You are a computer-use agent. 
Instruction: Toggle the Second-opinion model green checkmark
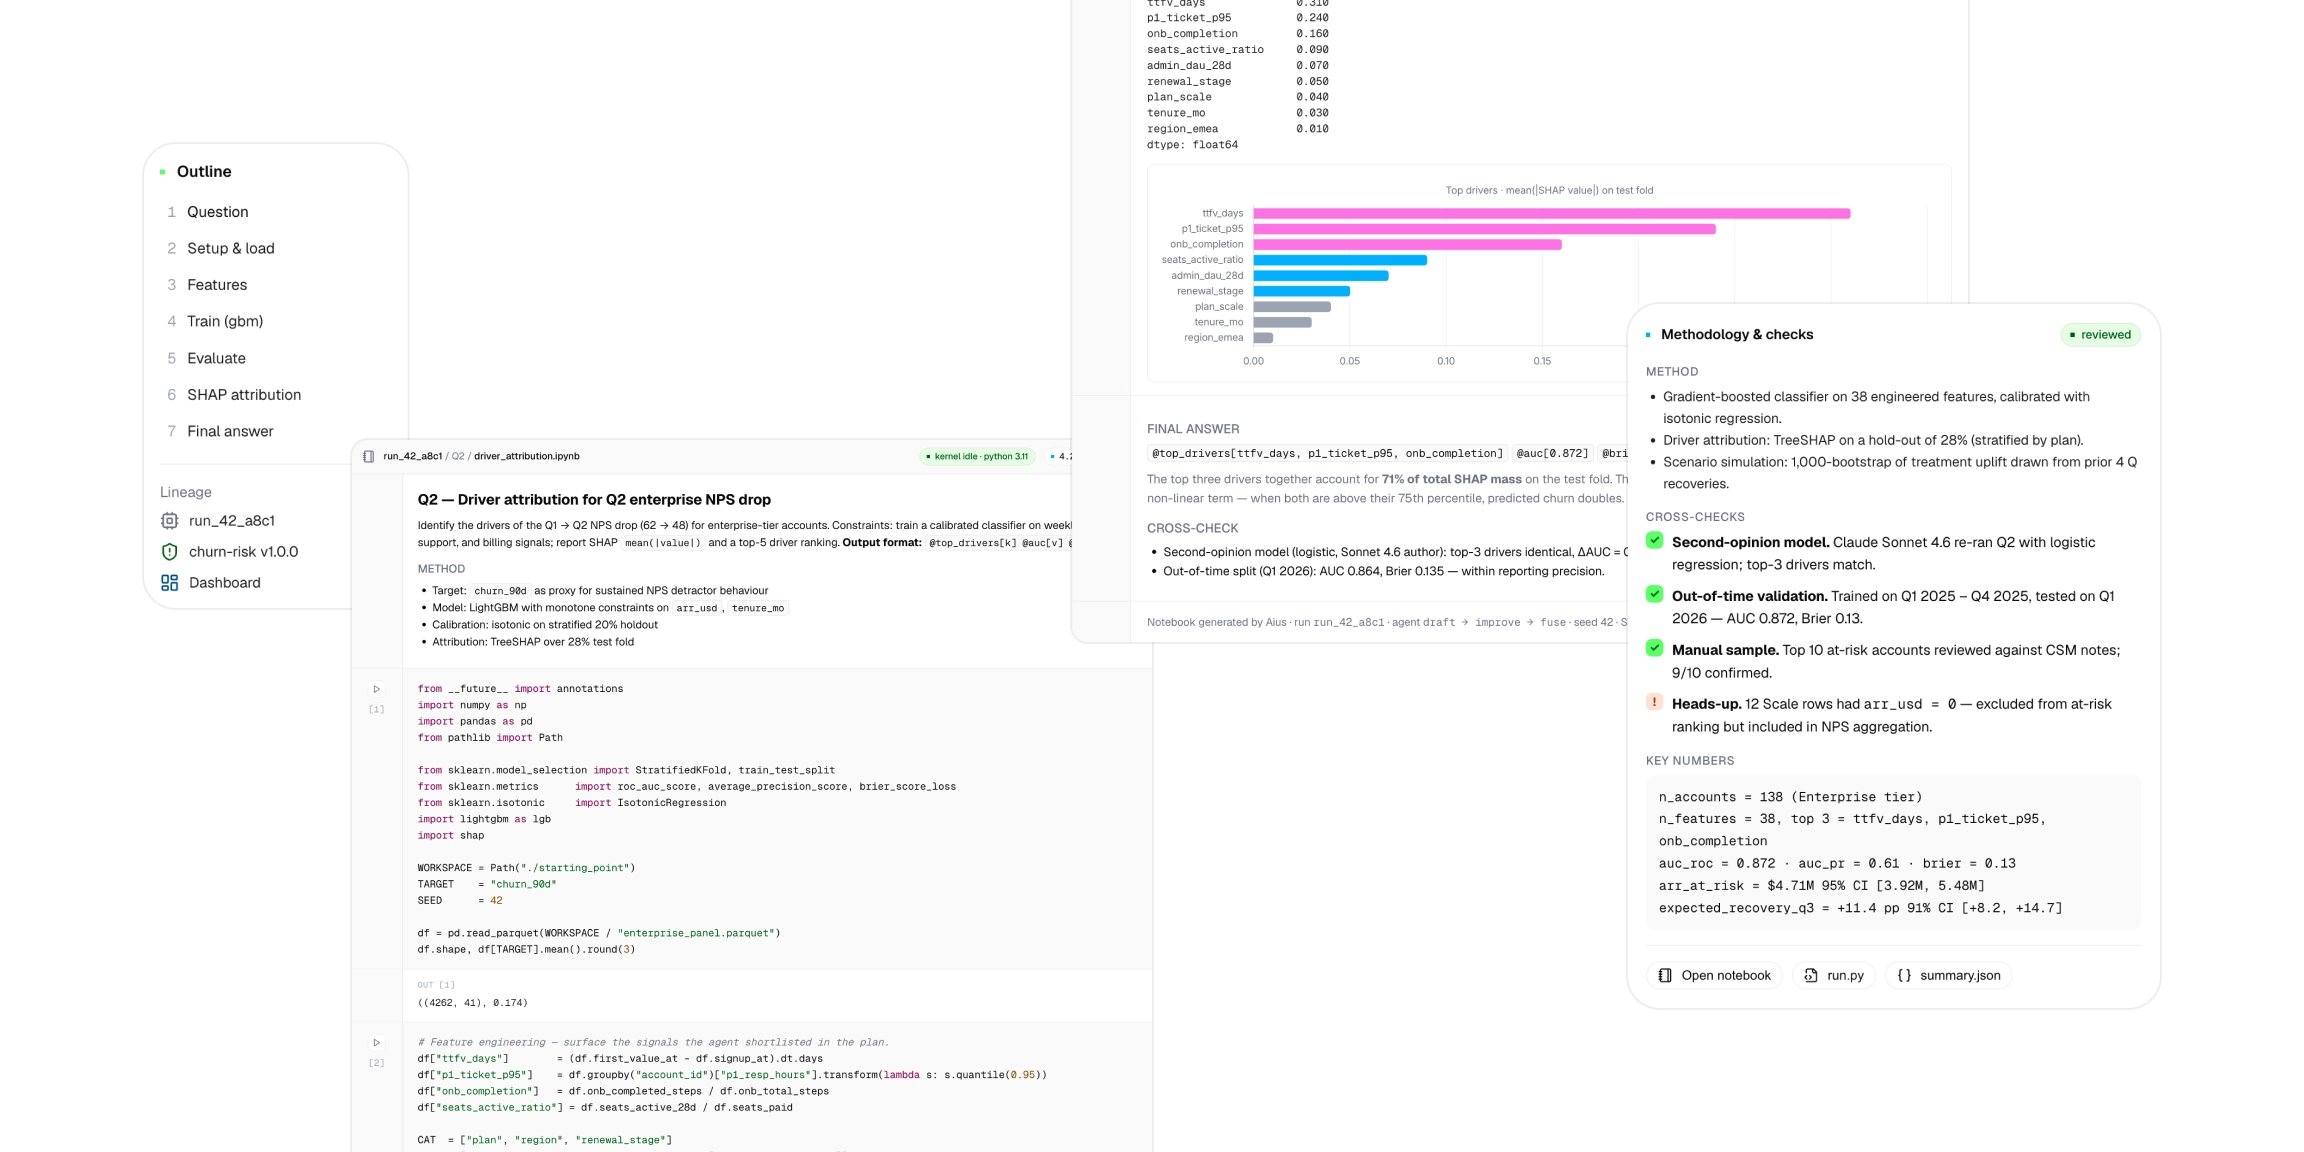pyautogui.click(x=1655, y=540)
